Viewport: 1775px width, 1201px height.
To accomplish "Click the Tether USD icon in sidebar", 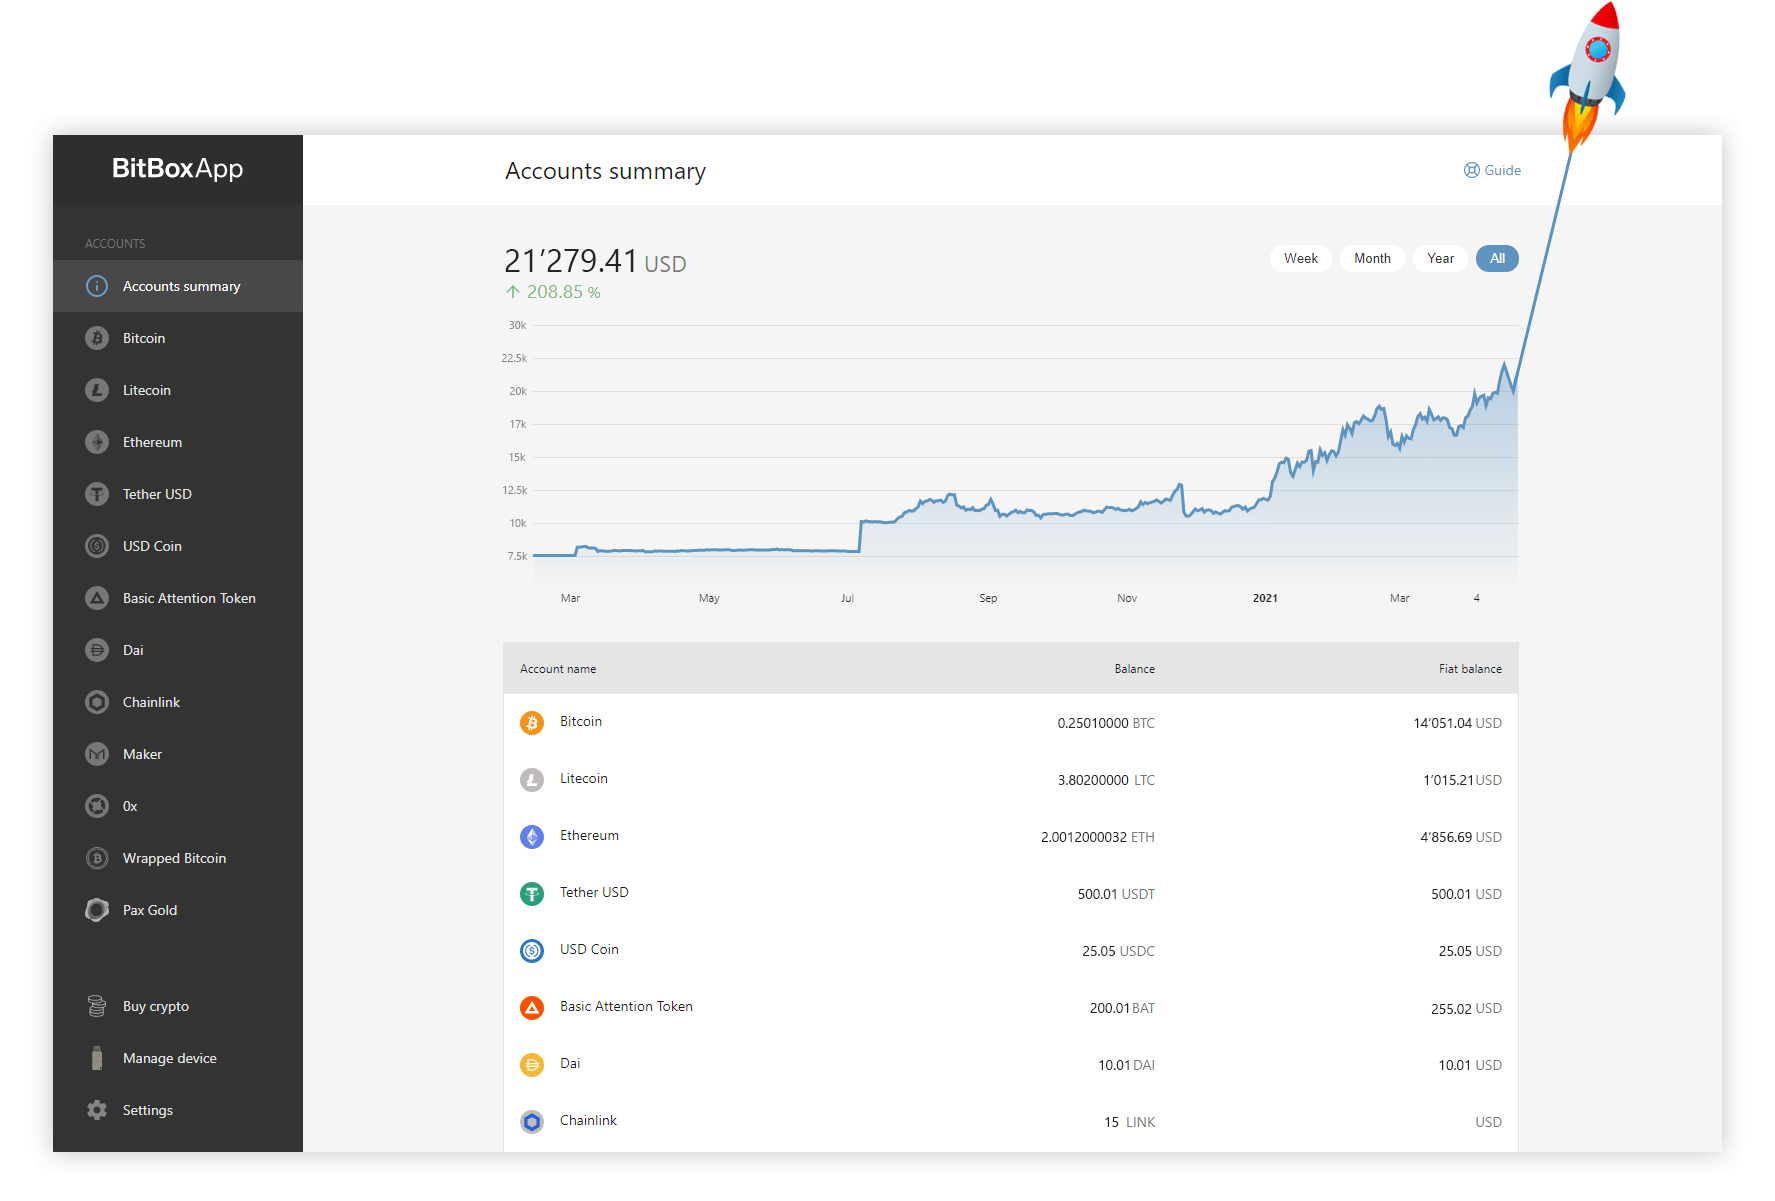I will click(97, 494).
